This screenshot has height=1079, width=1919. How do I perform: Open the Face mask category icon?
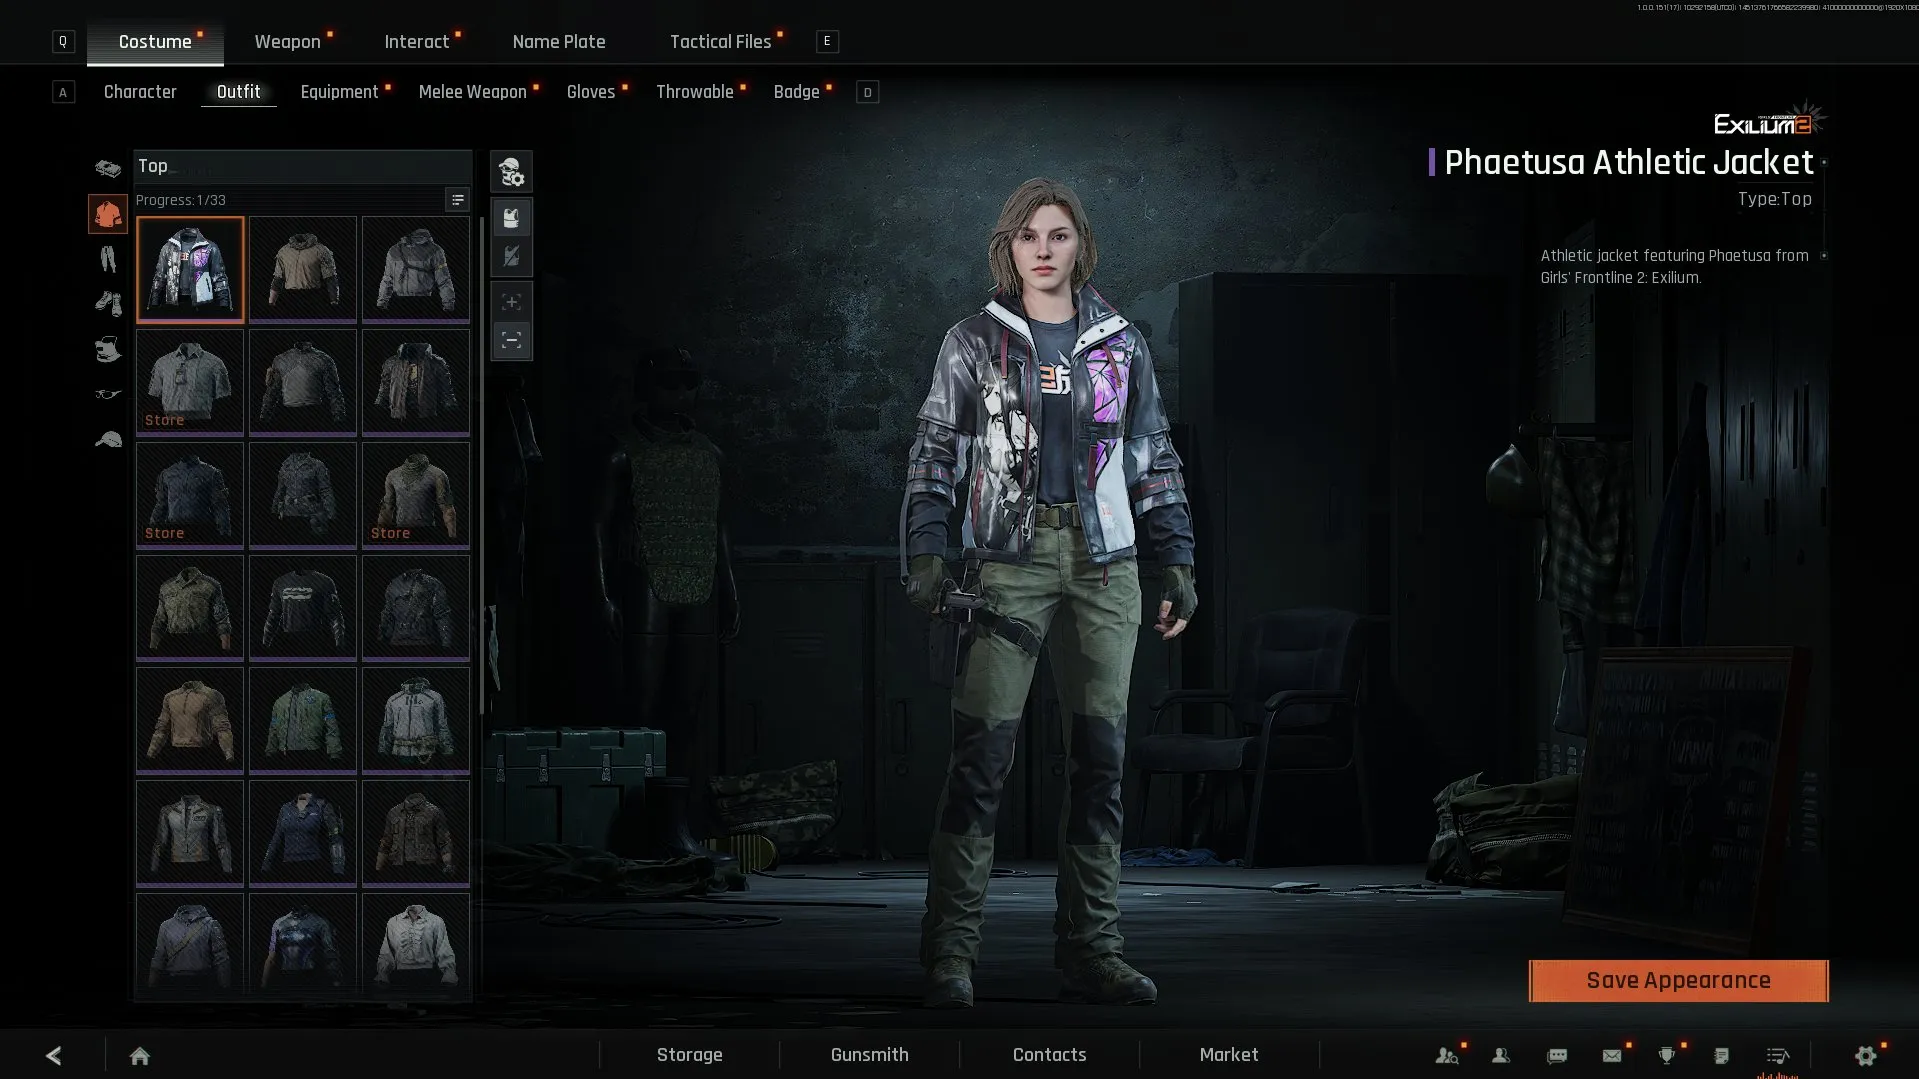pyautogui.click(x=108, y=349)
